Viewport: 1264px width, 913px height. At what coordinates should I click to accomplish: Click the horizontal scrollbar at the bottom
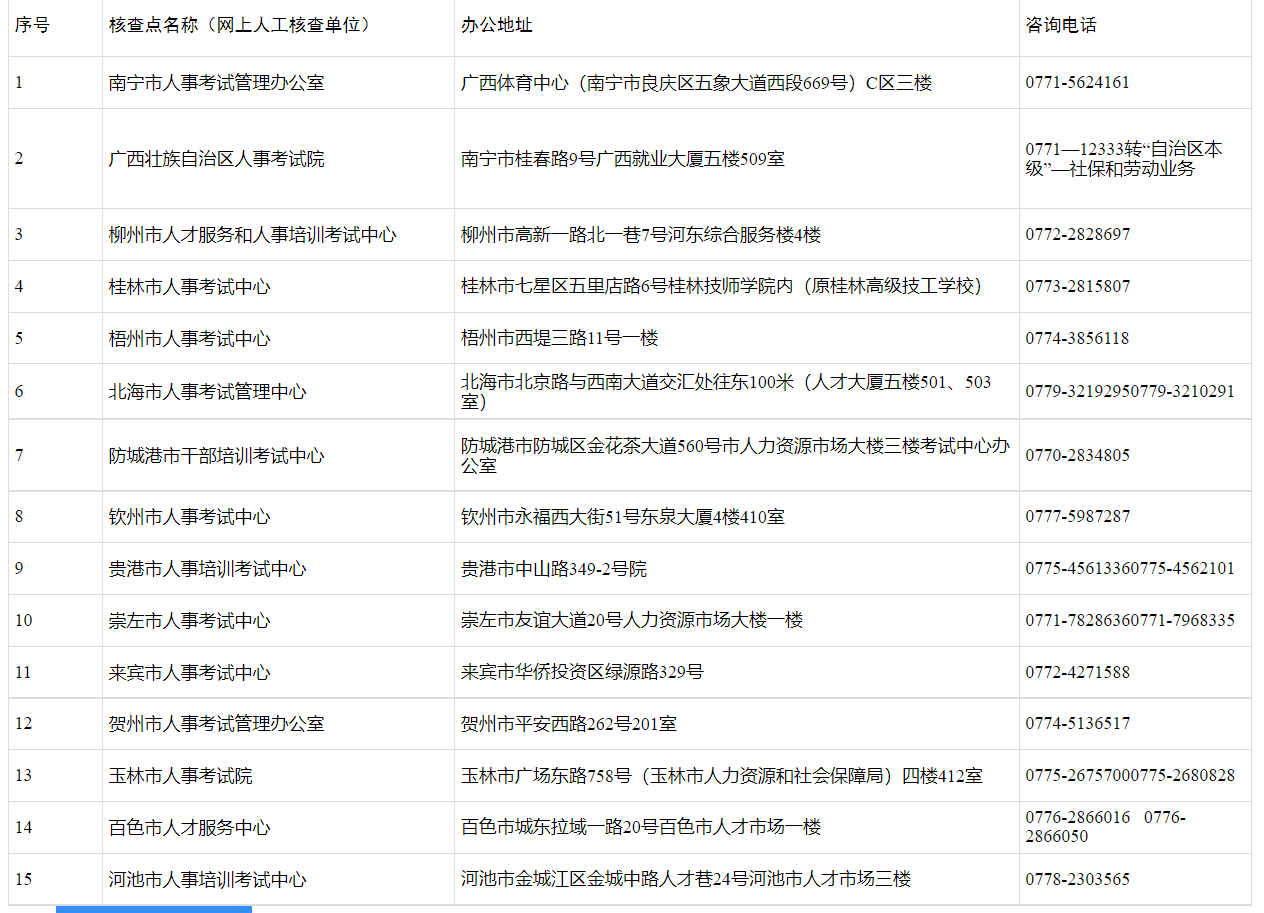pyautogui.click(x=154, y=909)
